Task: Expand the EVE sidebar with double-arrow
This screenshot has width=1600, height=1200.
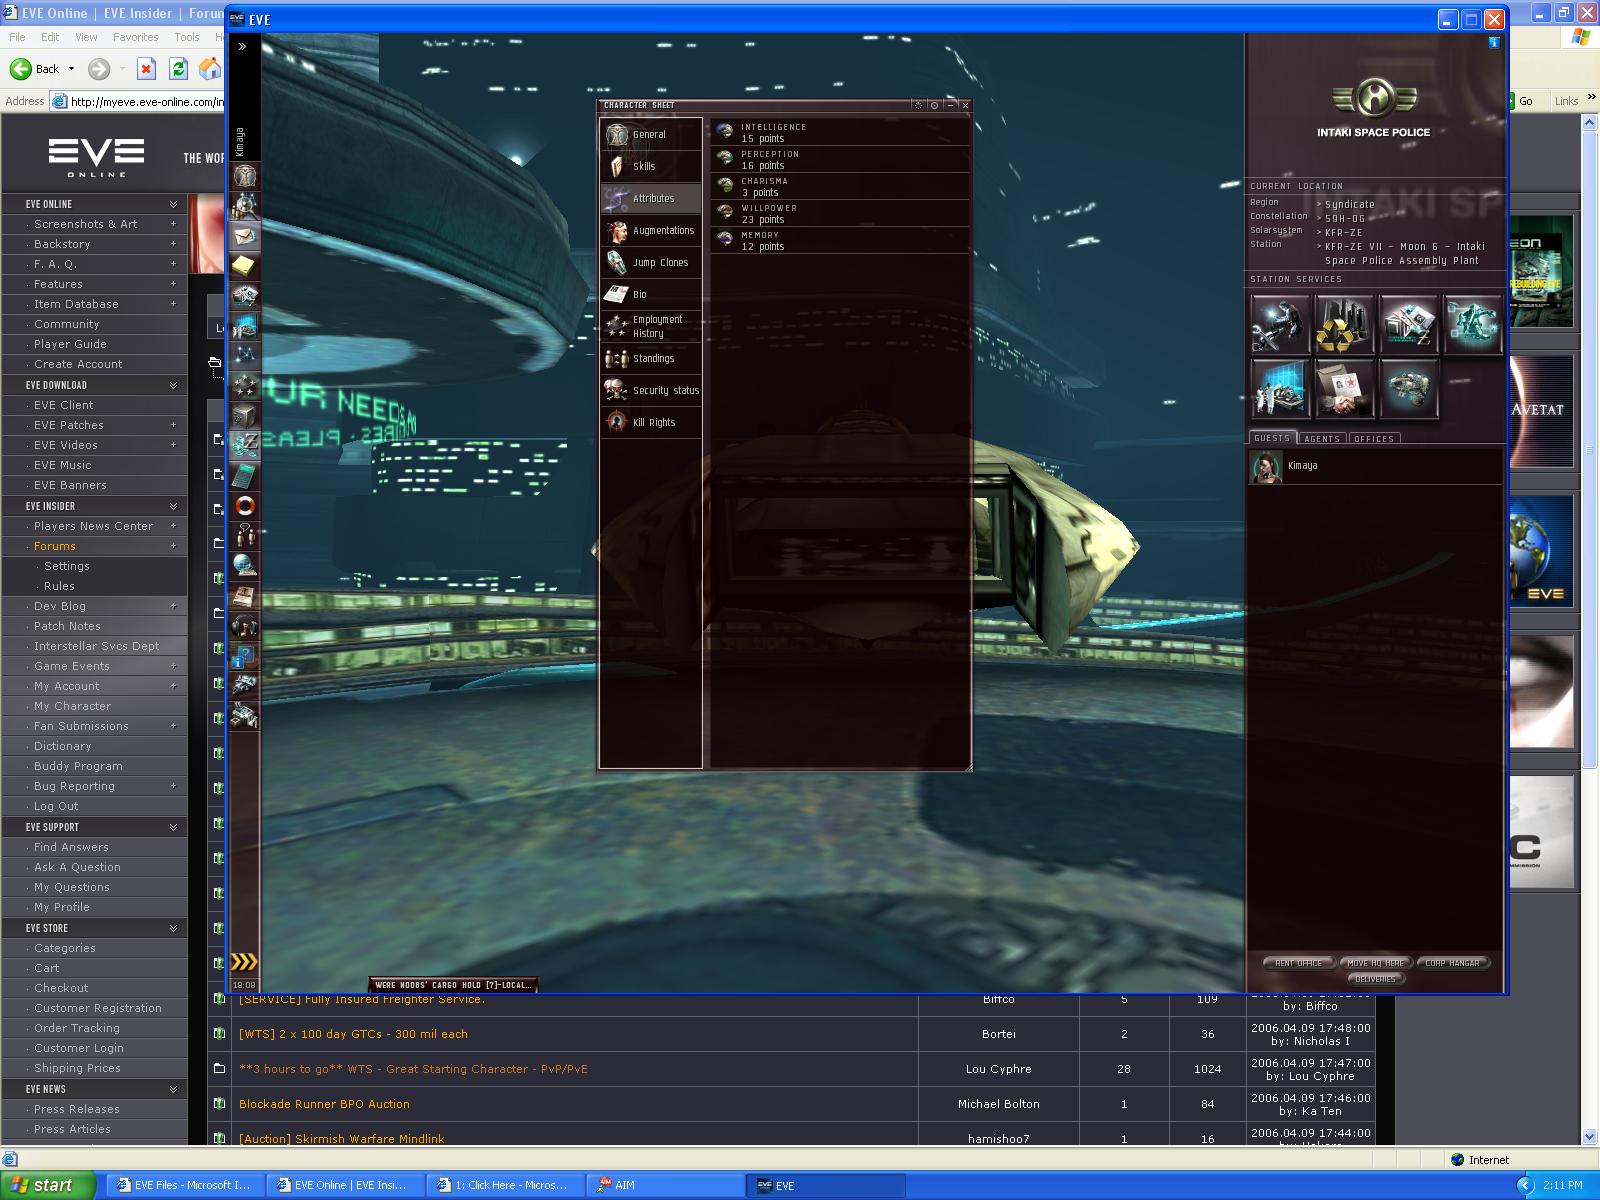Action: 242,46
